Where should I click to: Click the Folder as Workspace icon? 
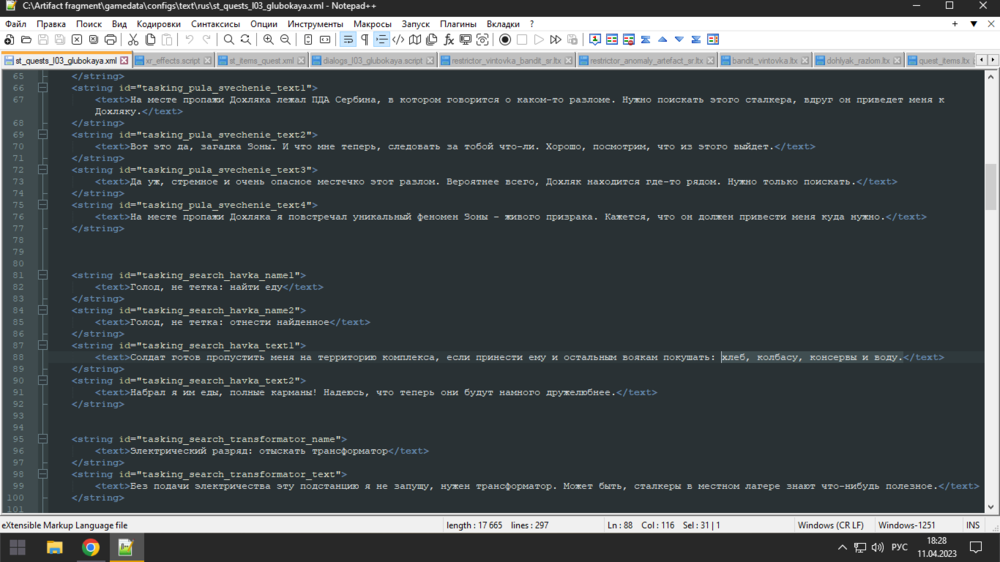tap(466, 40)
